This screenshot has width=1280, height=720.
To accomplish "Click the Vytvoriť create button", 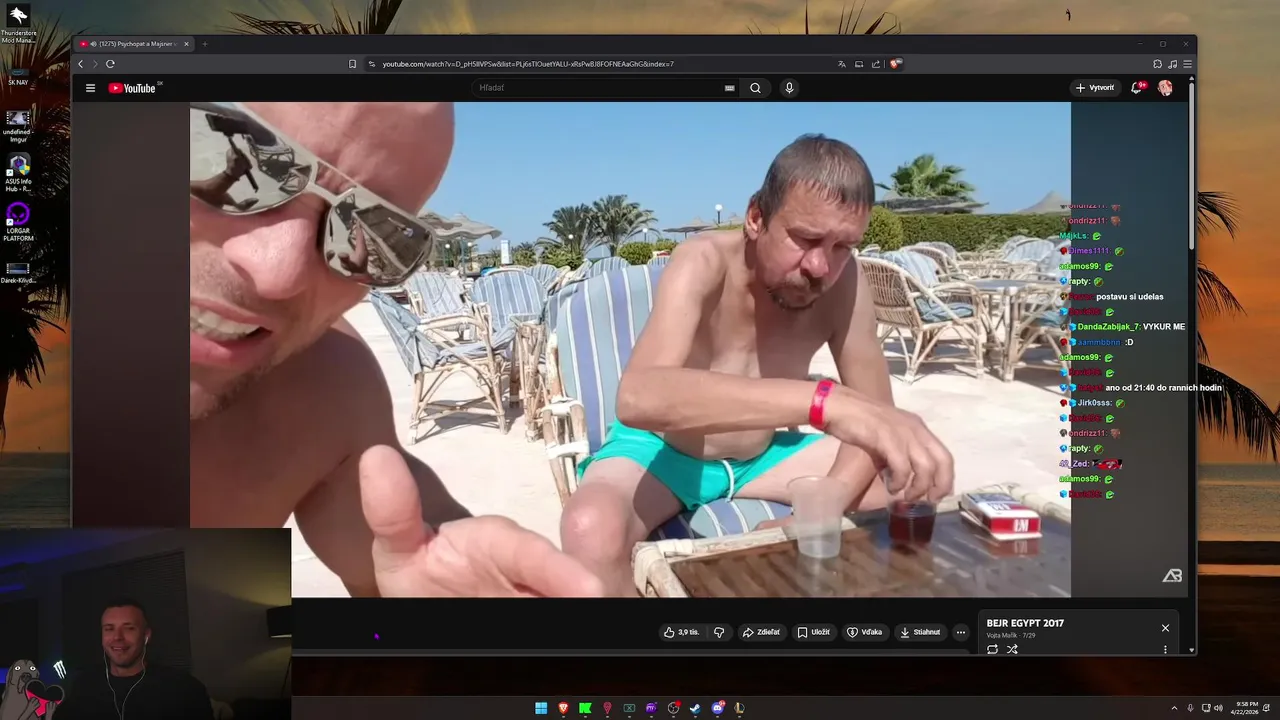I will 1095,88.
